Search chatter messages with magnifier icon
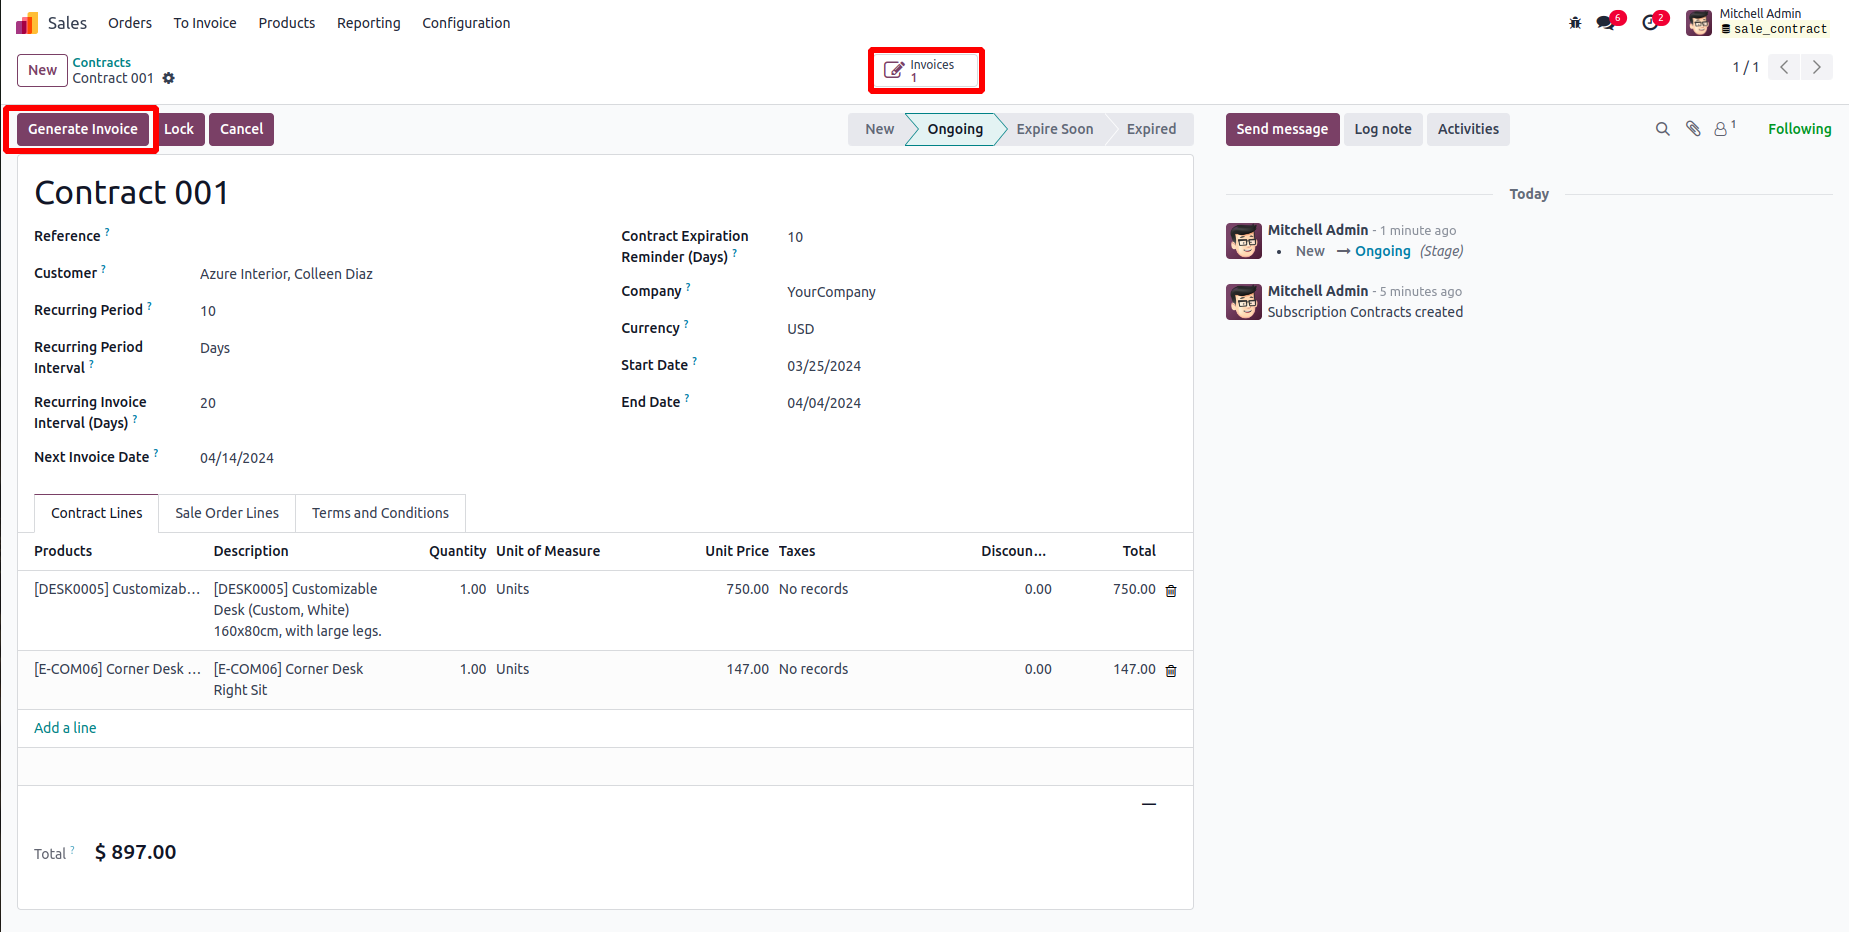 (1663, 129)
